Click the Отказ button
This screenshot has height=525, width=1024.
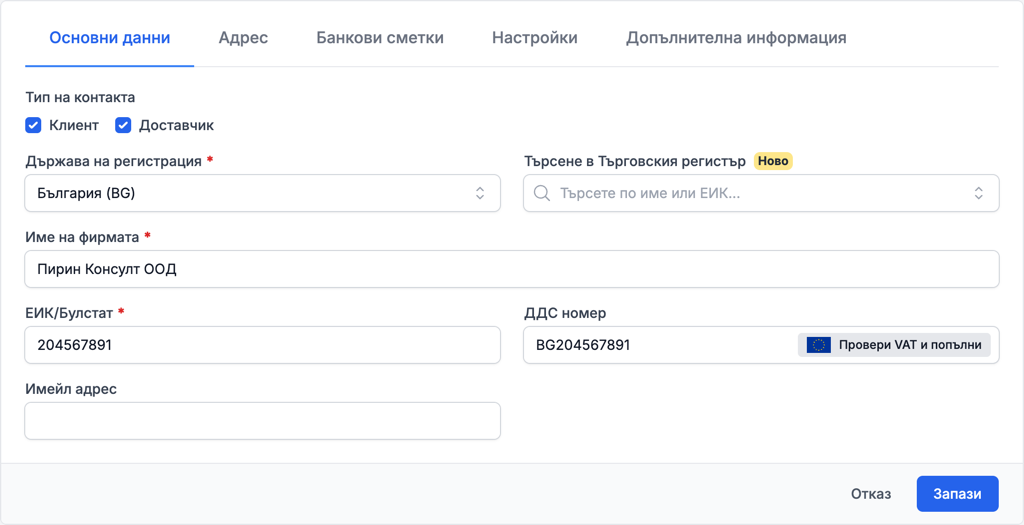871,494
